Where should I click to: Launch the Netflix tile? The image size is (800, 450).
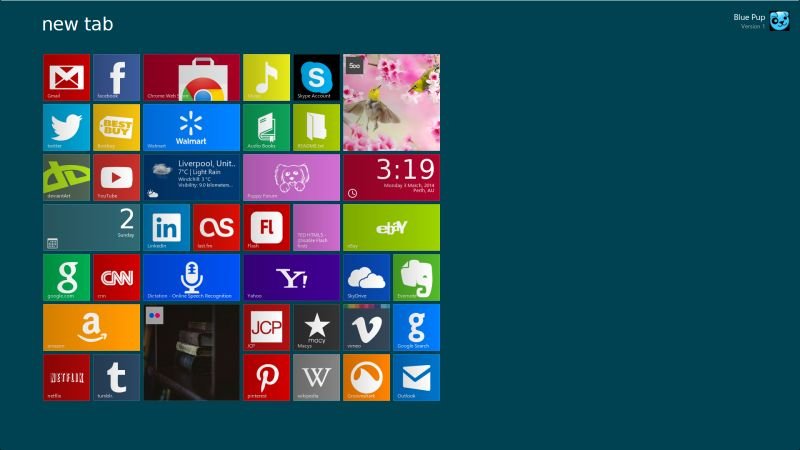pyautogui.click(x=66, y=378)
